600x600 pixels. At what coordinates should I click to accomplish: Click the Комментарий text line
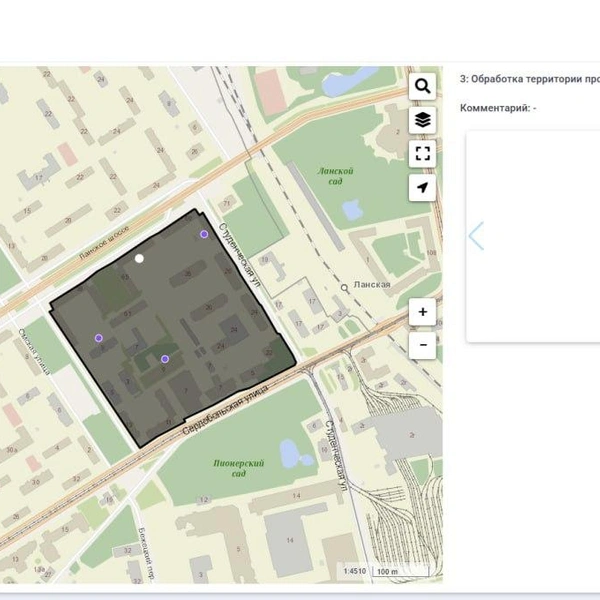point(498,108)
